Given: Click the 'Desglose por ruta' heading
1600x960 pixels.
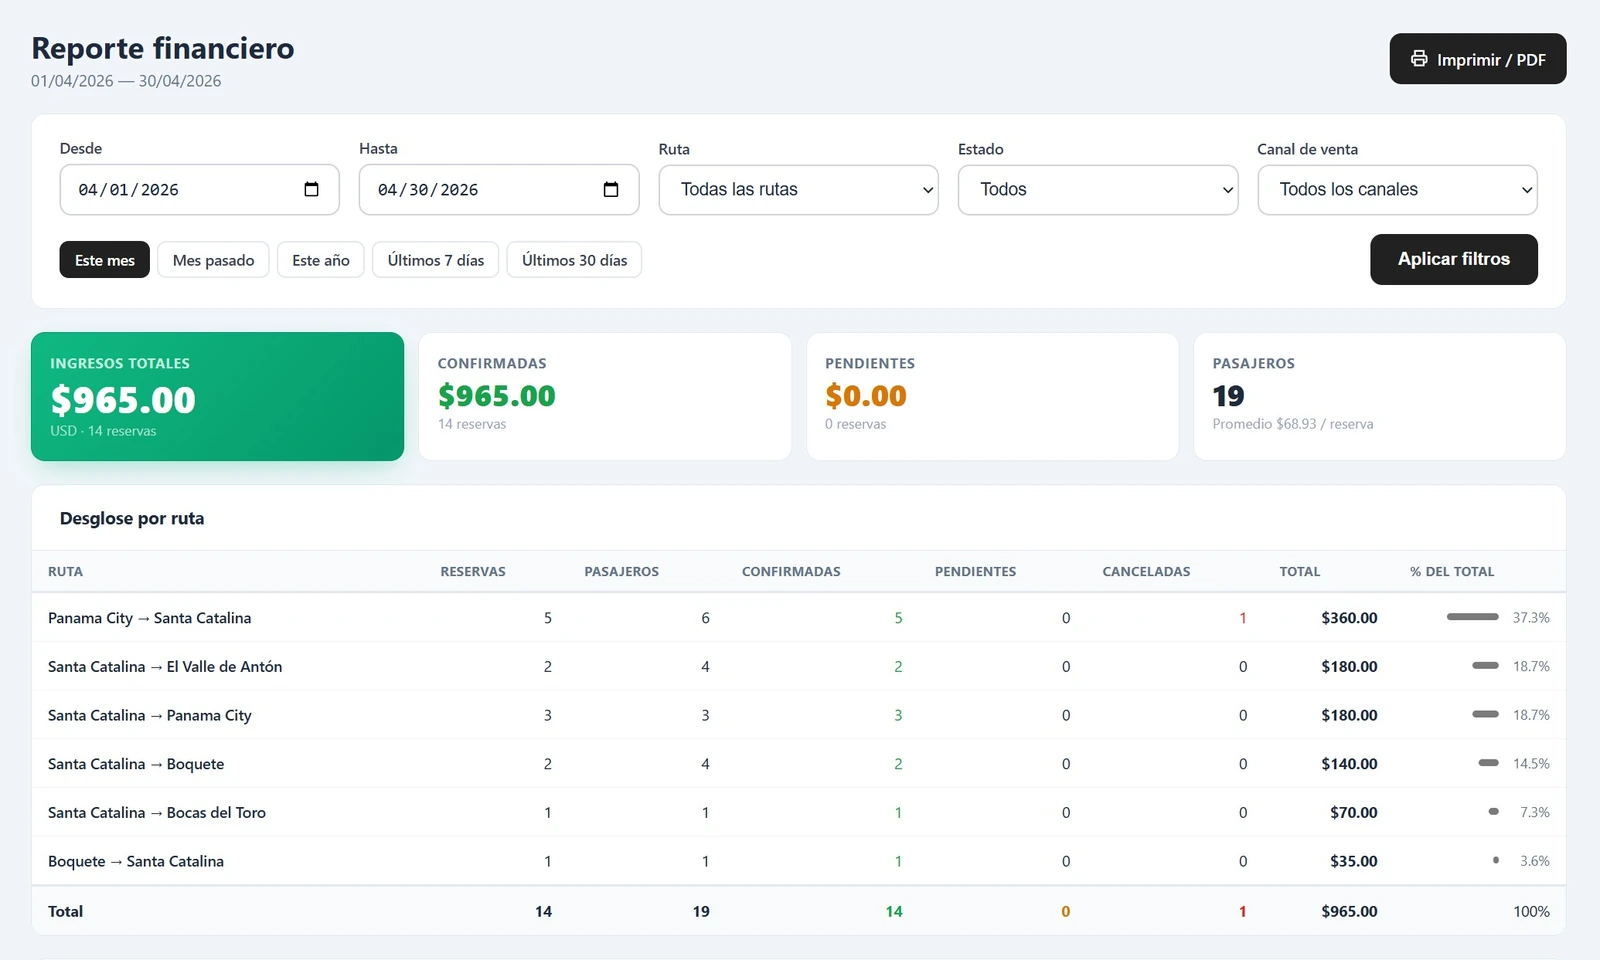Looking at the screenshot, I should [x=132, y=518].
